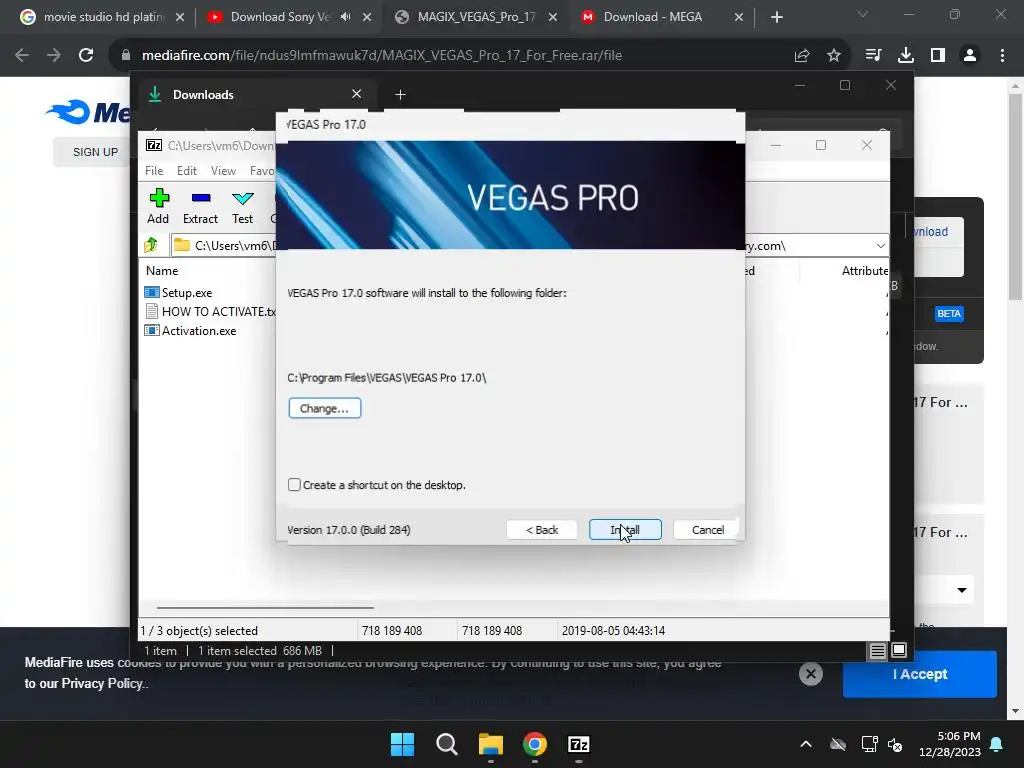Viewport: 1024px width, 768px height.
Task: Open Chrome tab search chevron
Action: (863, 14)
